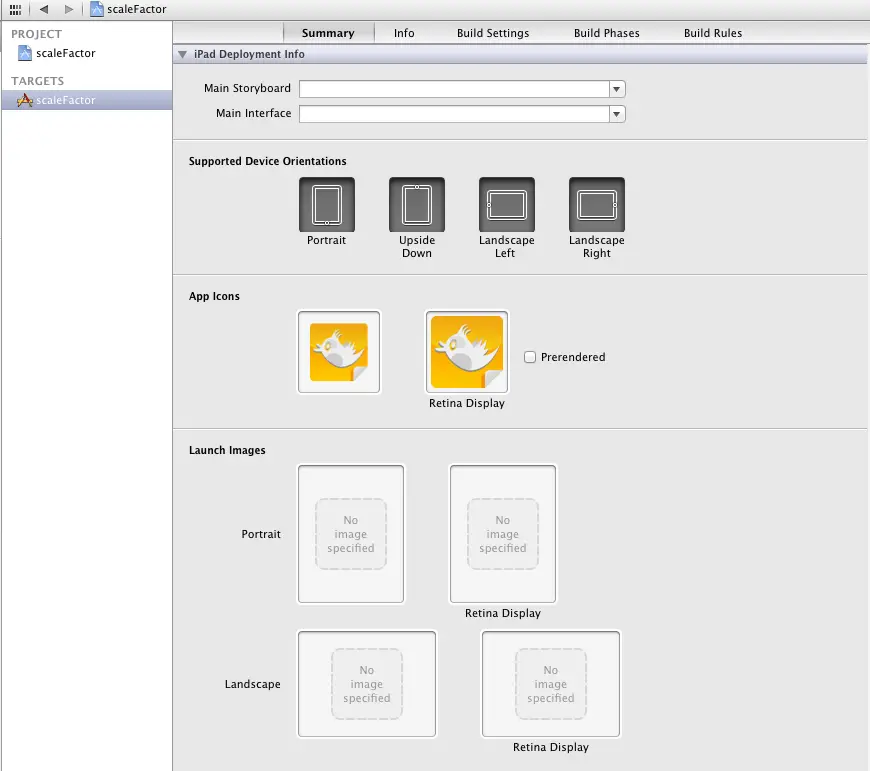Toggle the Upside Down orientation icon
Screen dimensions: 870x771
pos(417,205)
